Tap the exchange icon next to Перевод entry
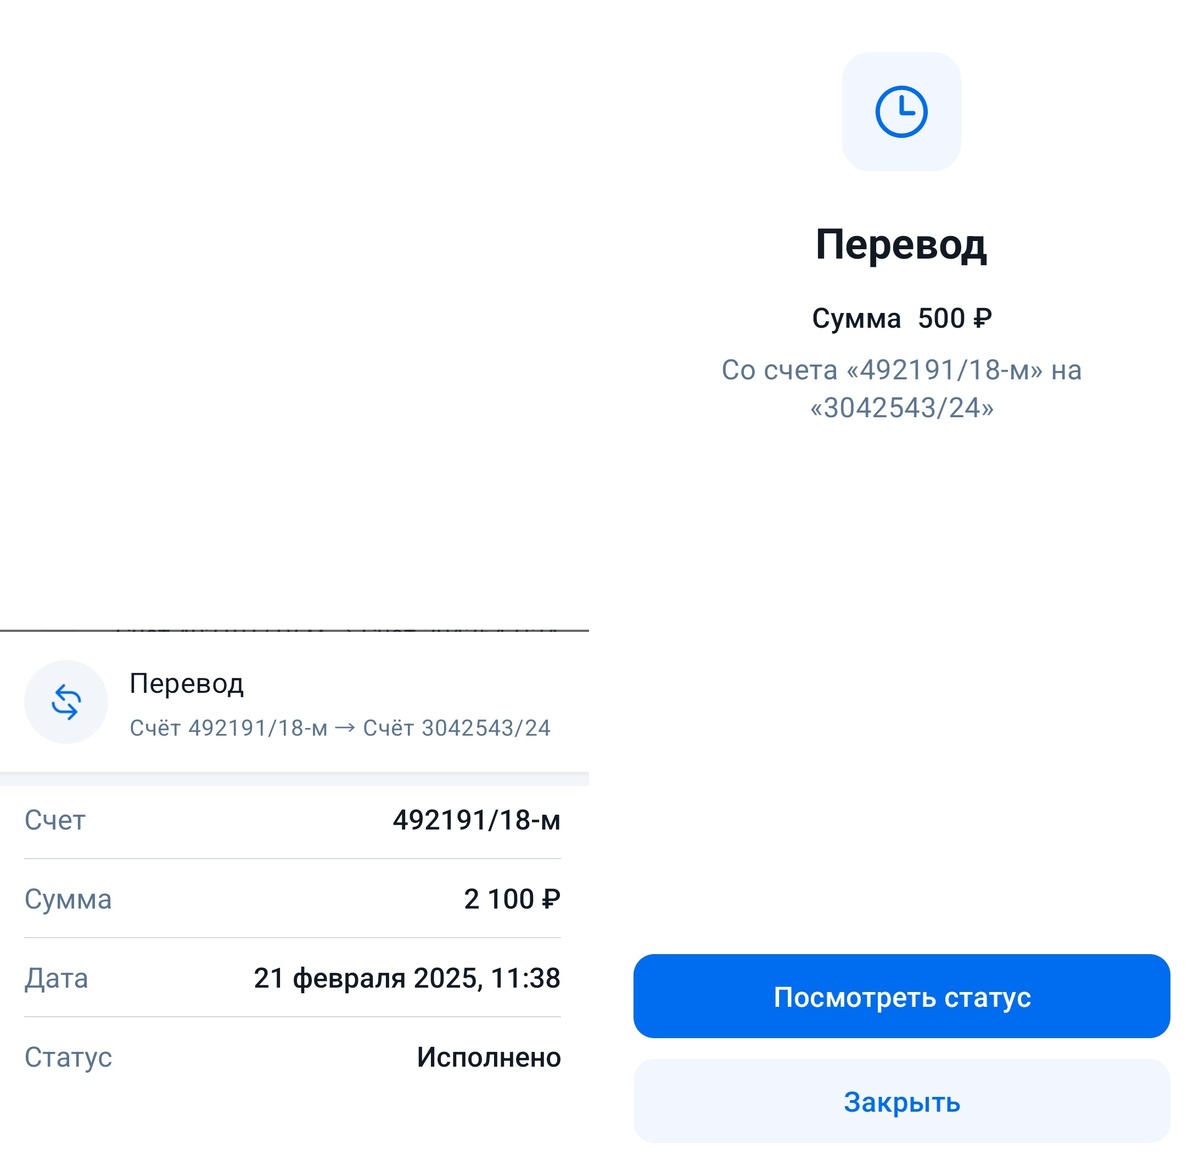 [x=66, y=702]
